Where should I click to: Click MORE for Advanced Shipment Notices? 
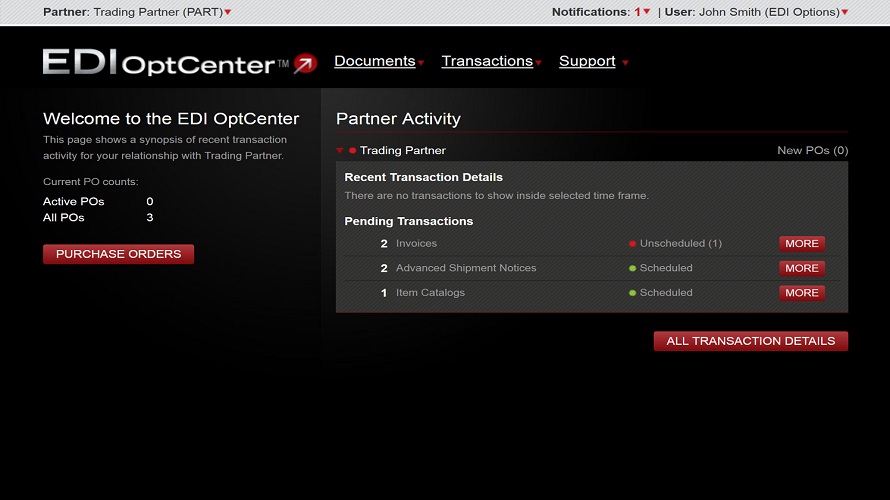[801, 268]
